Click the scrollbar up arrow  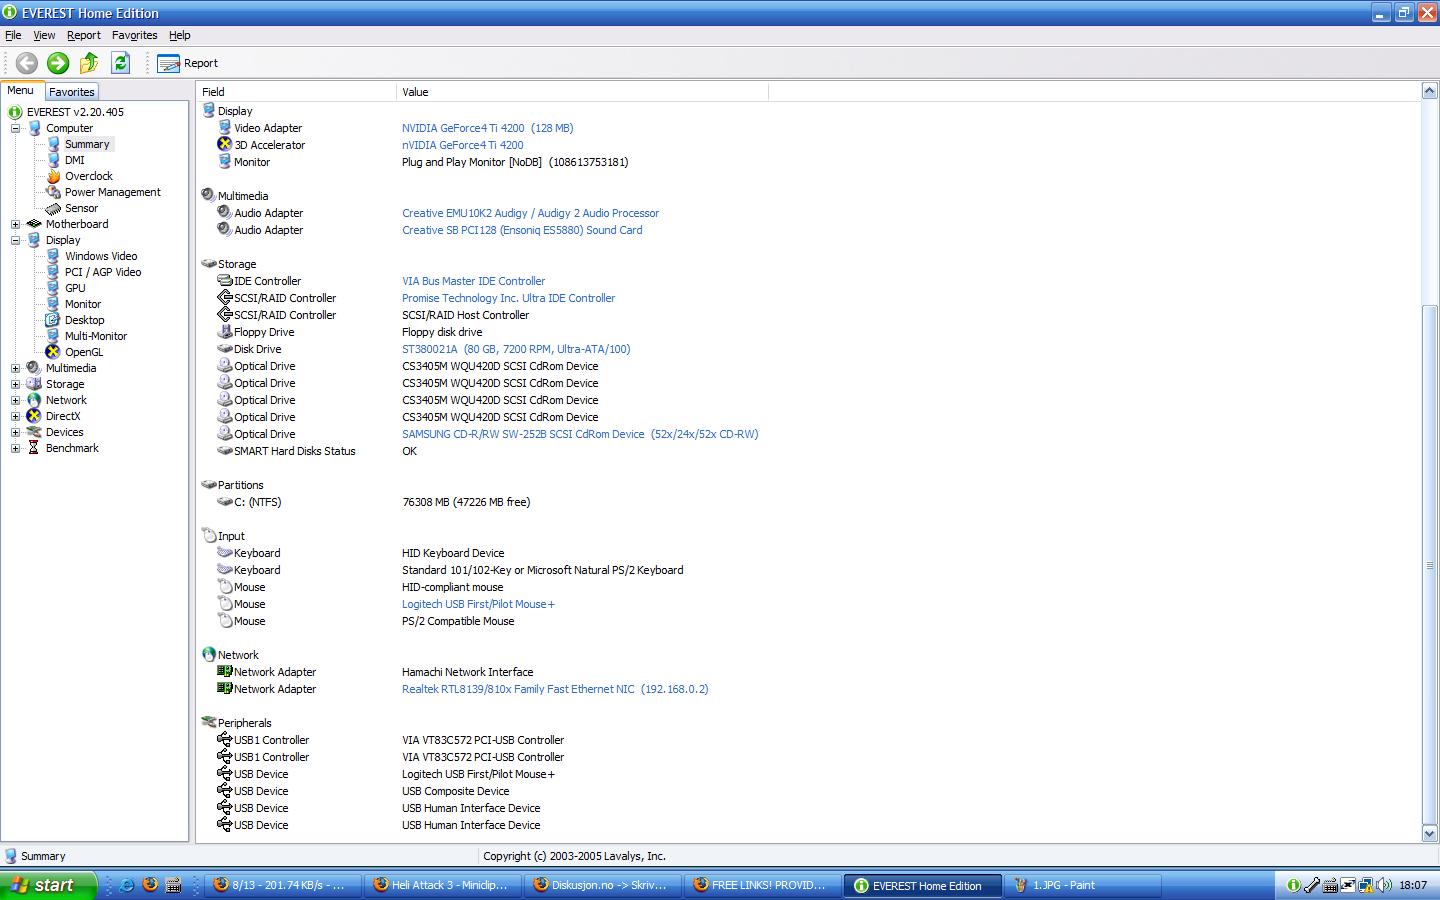tap(1429, 91)
